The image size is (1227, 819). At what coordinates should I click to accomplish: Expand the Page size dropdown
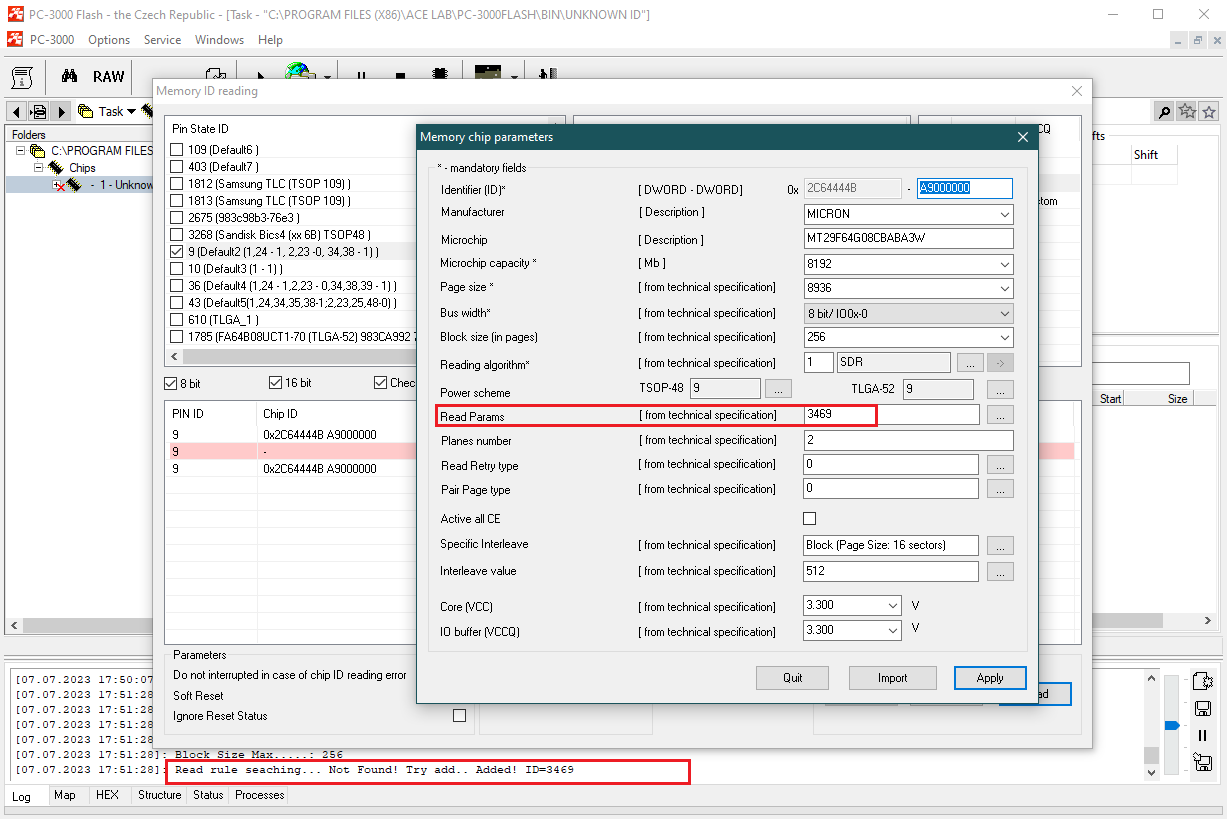[x=908, y=288]
